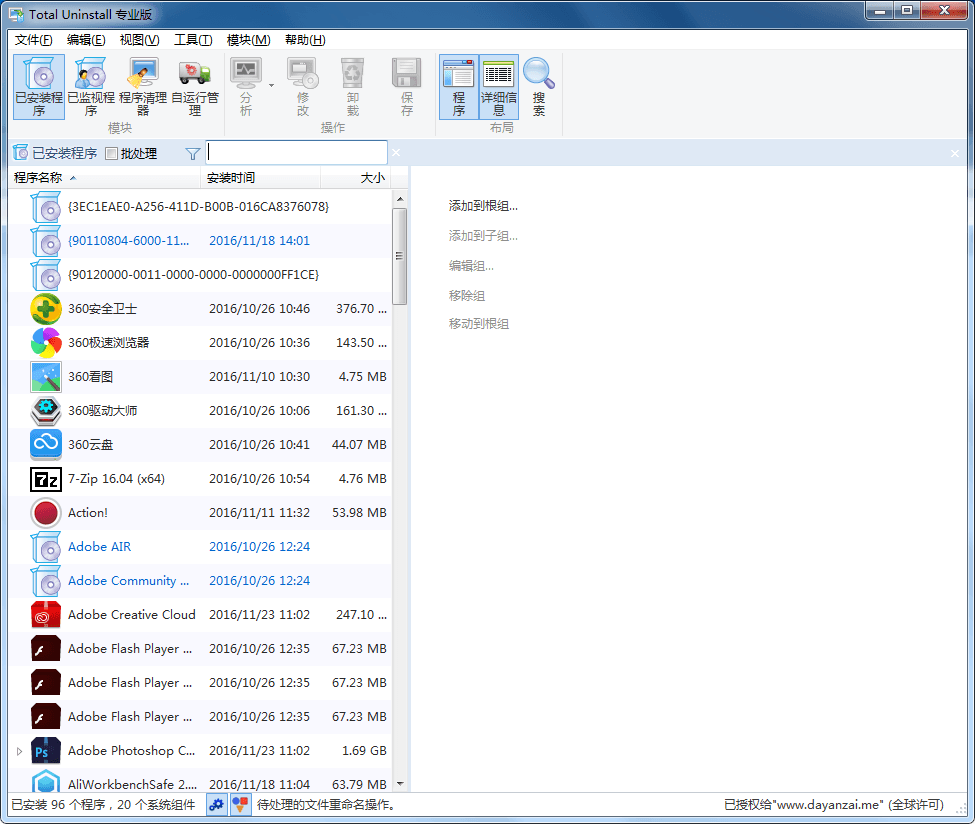
Task: Select the 程序清理器 module icon
Action: point(143,87)
